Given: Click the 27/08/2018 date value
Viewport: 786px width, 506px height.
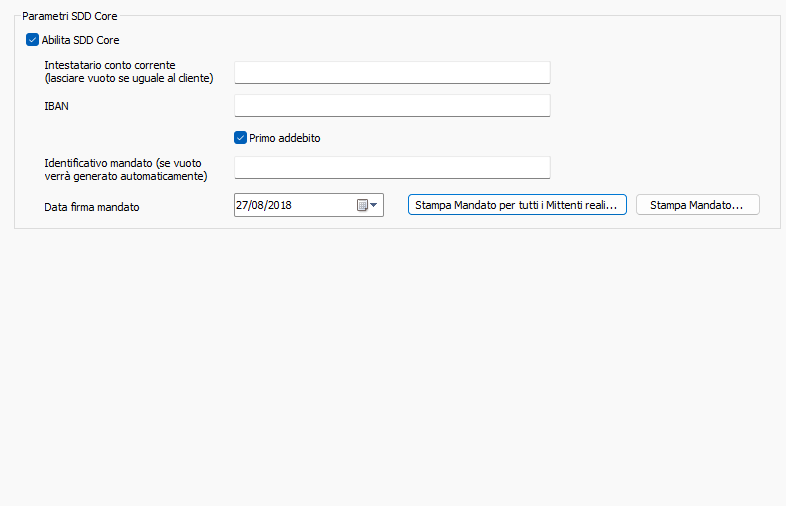Looking at the screenshot, I should click(x=264, y=205).
